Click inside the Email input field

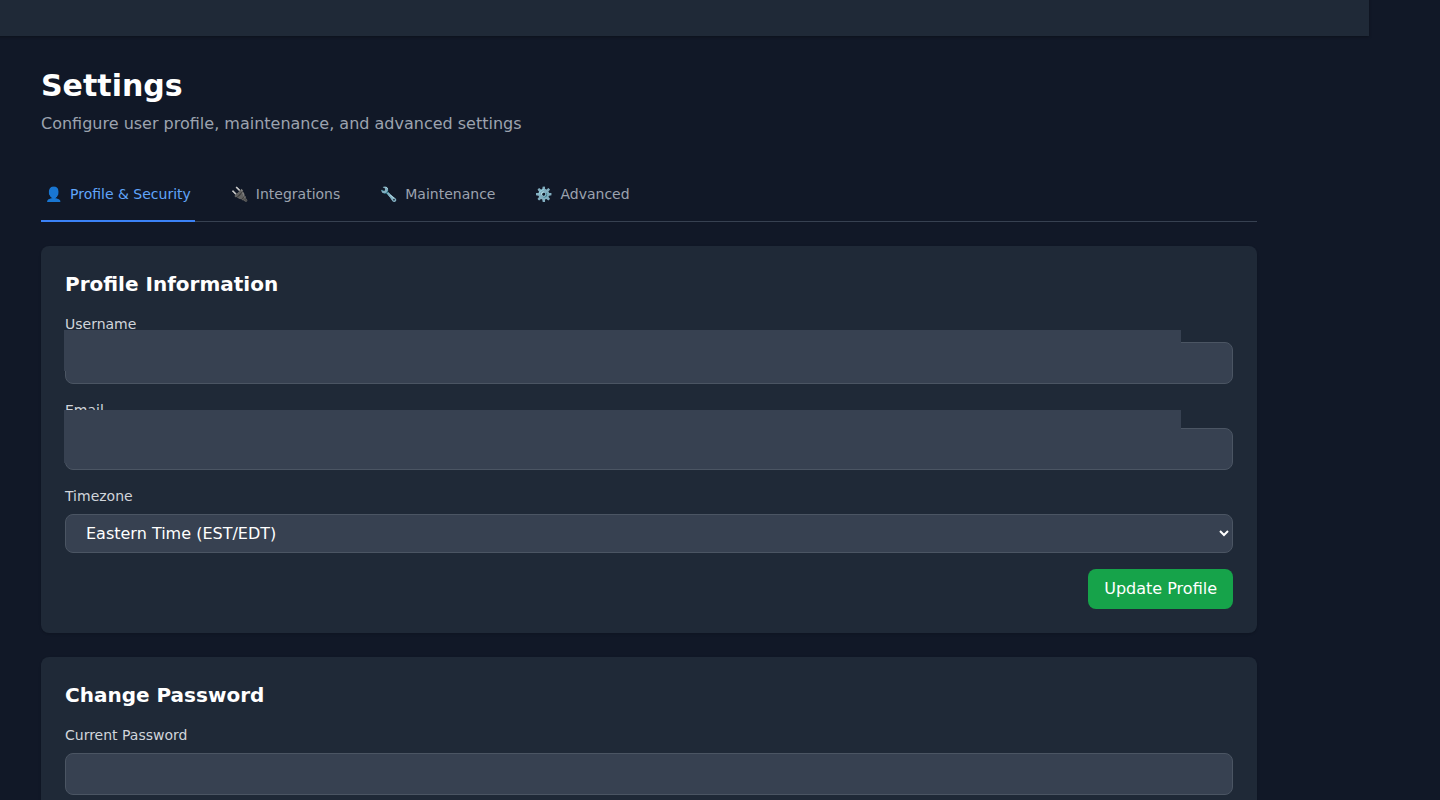click(648, 448)
